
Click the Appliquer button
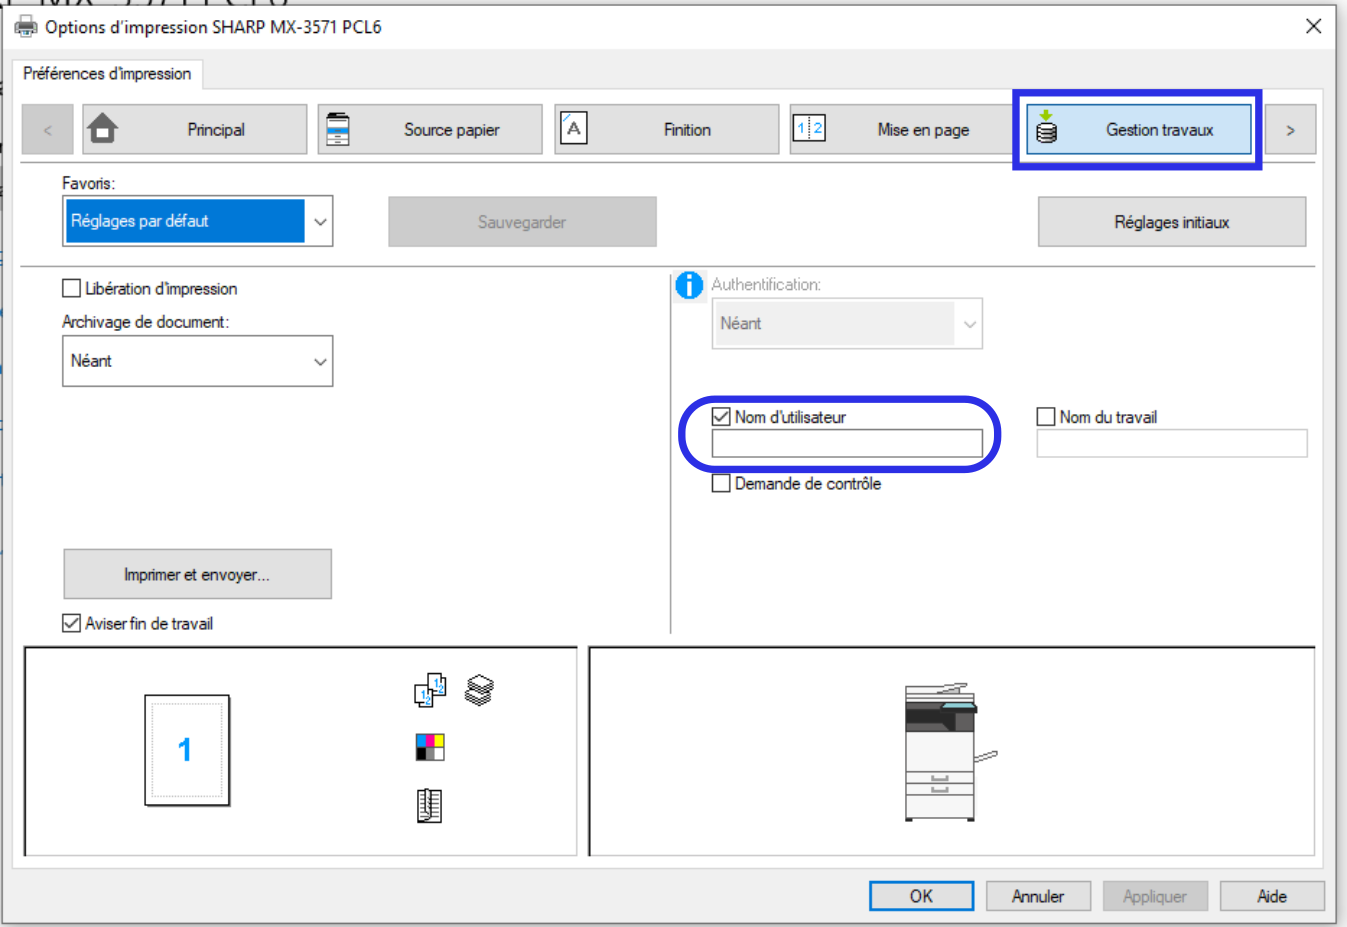1155,896
